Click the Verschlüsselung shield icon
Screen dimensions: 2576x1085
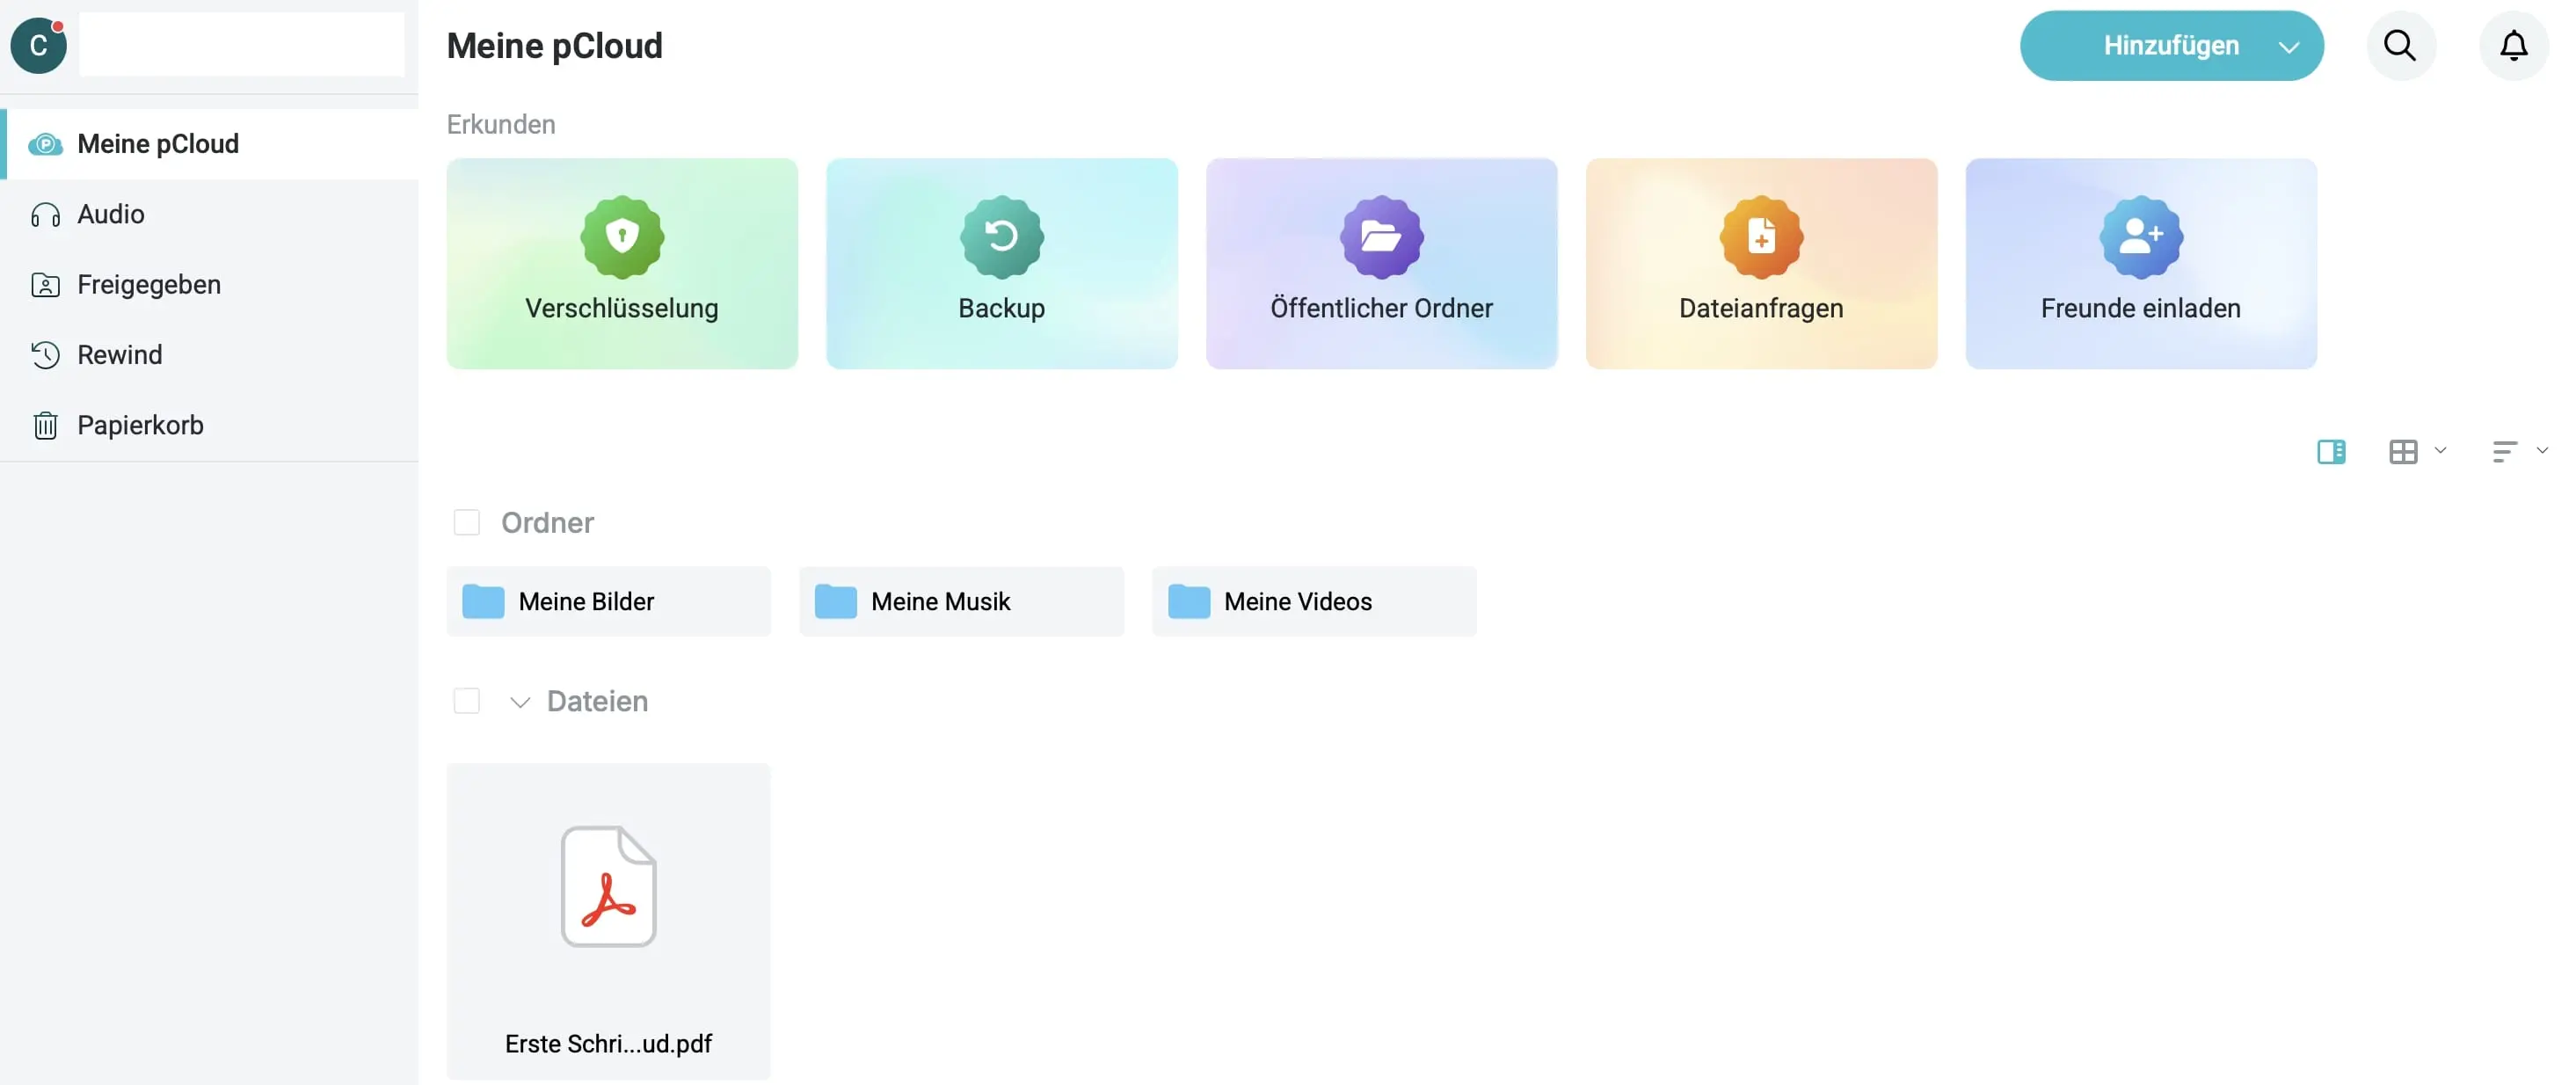coord(622,237)
